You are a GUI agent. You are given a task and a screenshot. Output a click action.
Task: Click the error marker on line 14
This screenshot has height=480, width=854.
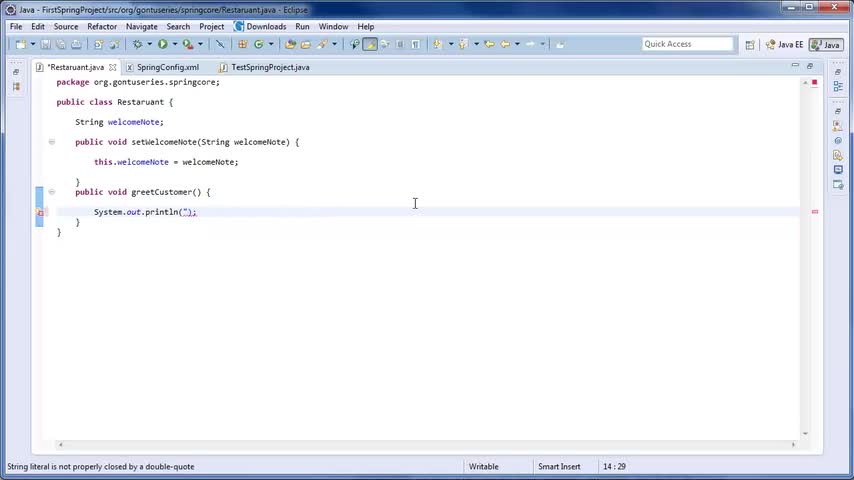[x=40, y=212]
